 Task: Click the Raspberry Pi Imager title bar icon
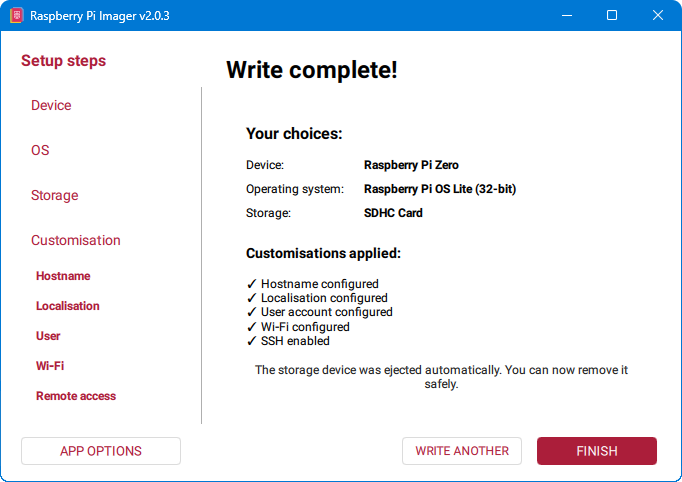[x=16, y=16]
